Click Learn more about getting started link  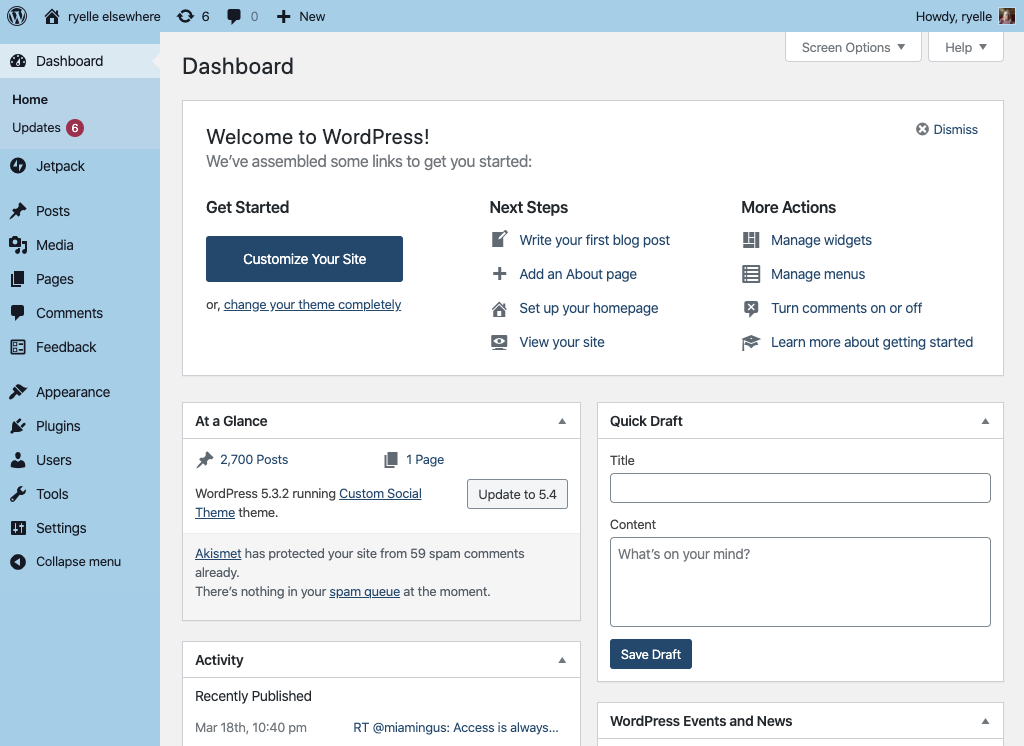872,342
